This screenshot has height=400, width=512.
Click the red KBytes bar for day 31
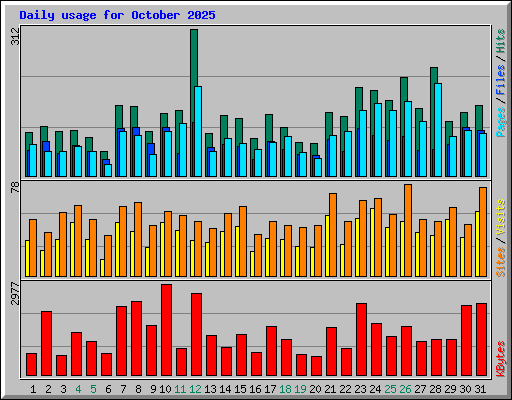[481, 340]
